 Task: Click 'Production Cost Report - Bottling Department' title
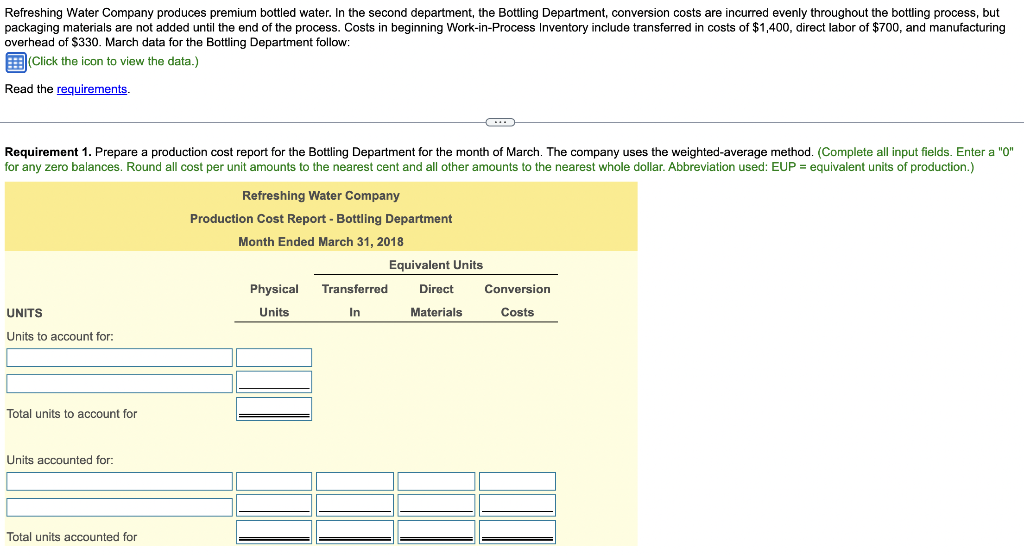pos(321,219)
